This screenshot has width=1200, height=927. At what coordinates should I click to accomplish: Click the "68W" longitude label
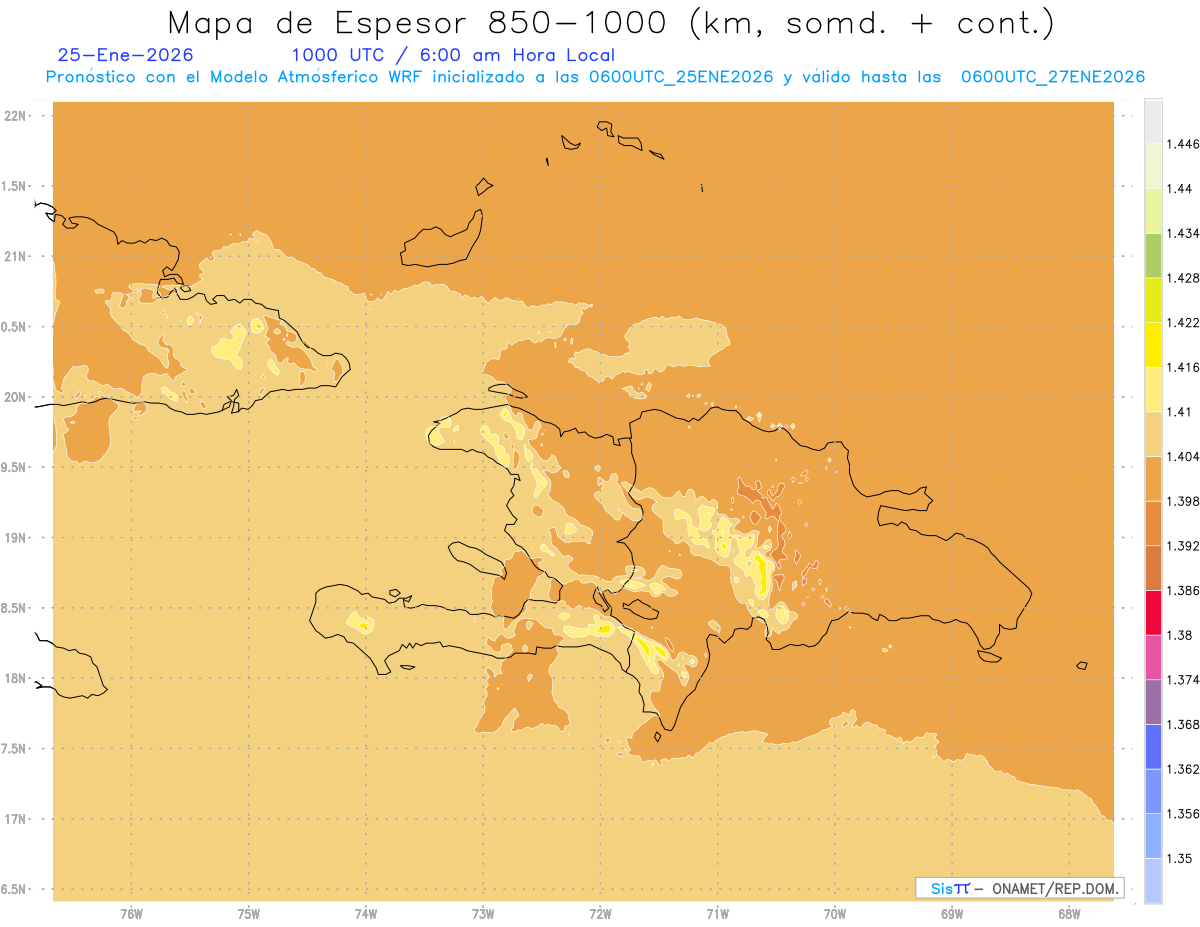(1069, 913)
